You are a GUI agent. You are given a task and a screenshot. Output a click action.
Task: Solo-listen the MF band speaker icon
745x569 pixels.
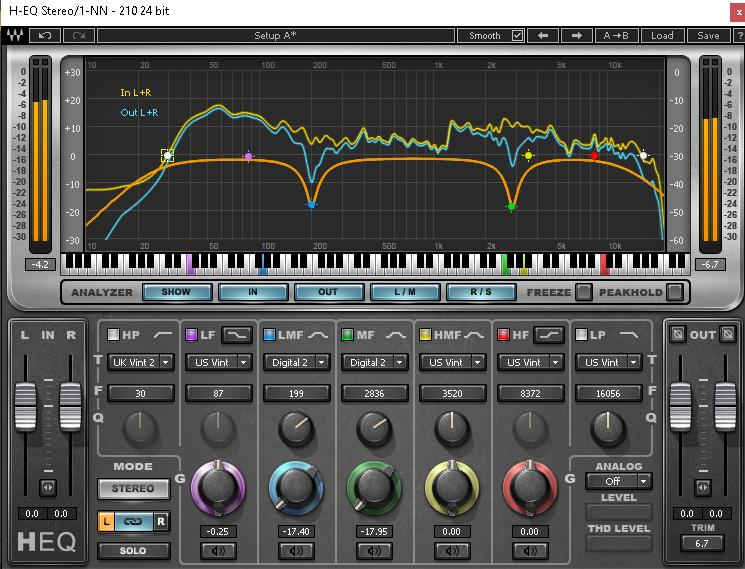click(x=374, y=551)
